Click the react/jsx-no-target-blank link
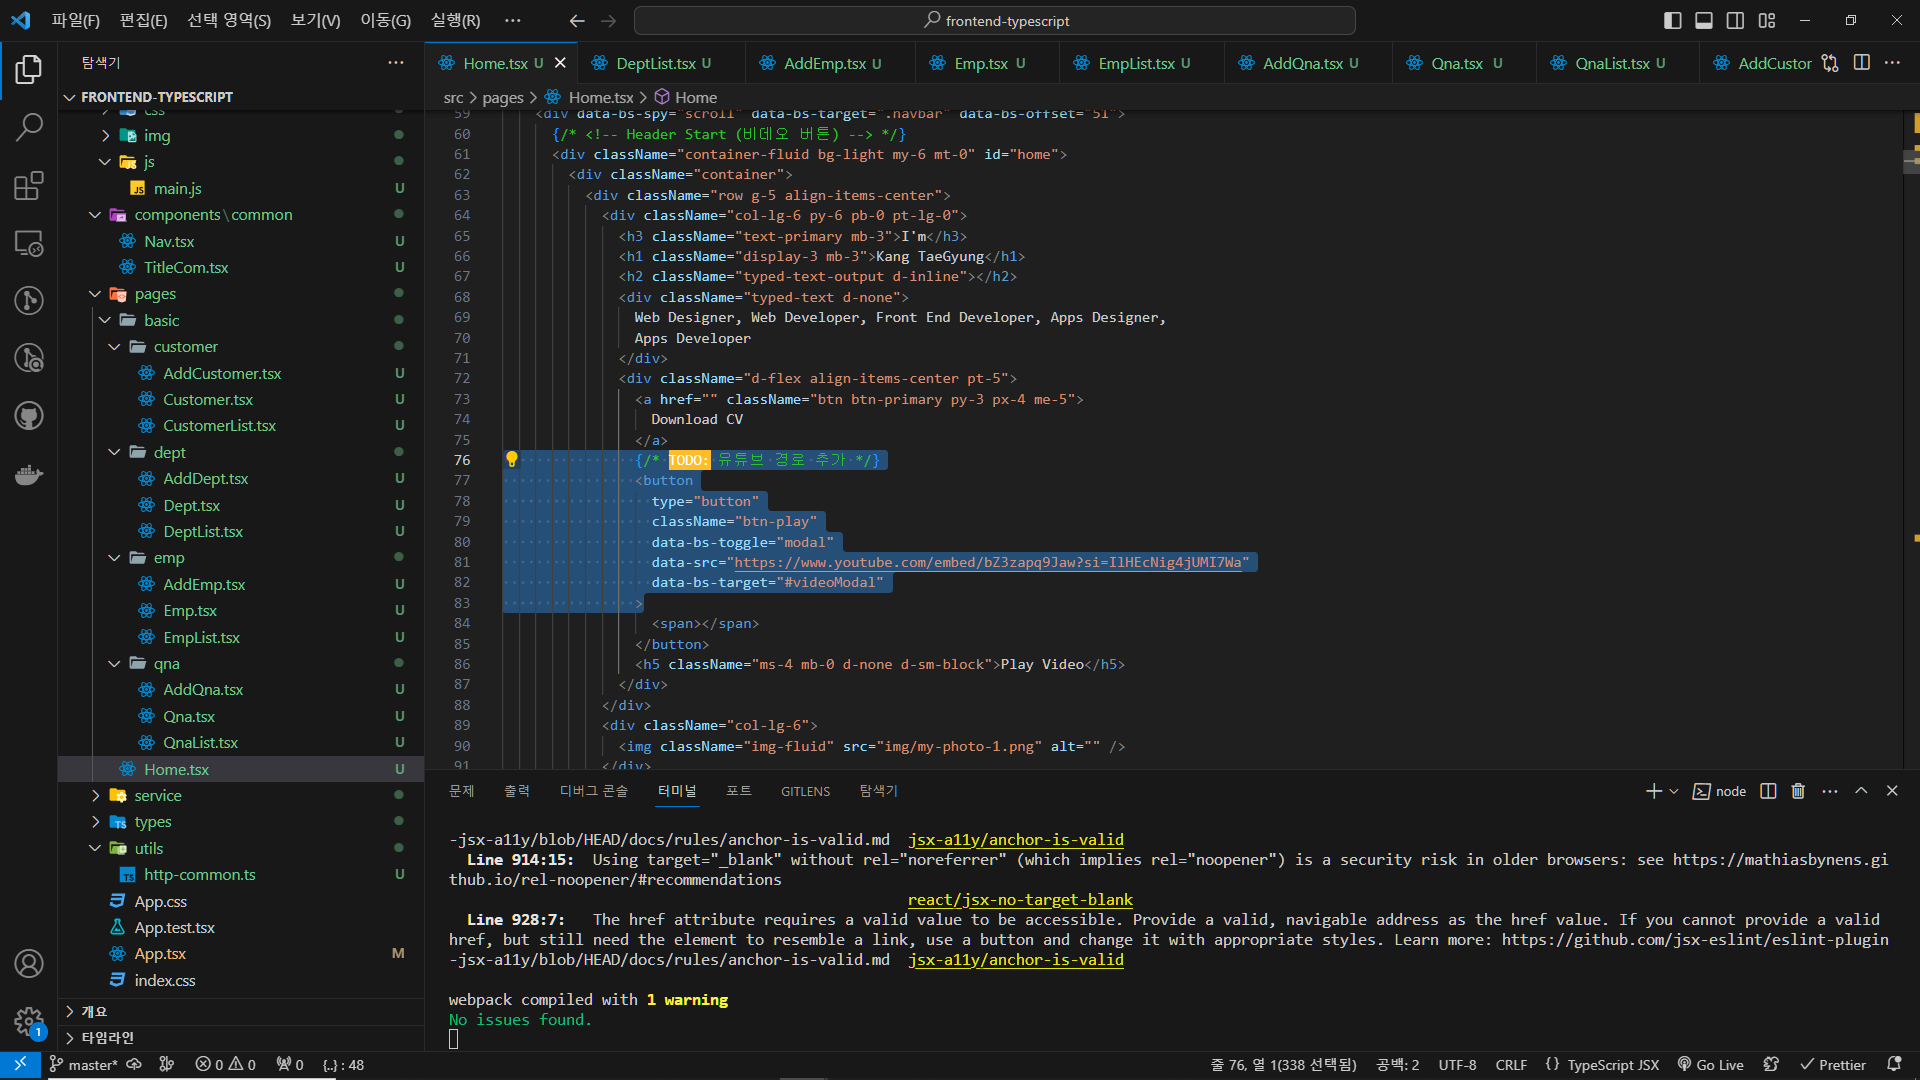 (1020, 900)
